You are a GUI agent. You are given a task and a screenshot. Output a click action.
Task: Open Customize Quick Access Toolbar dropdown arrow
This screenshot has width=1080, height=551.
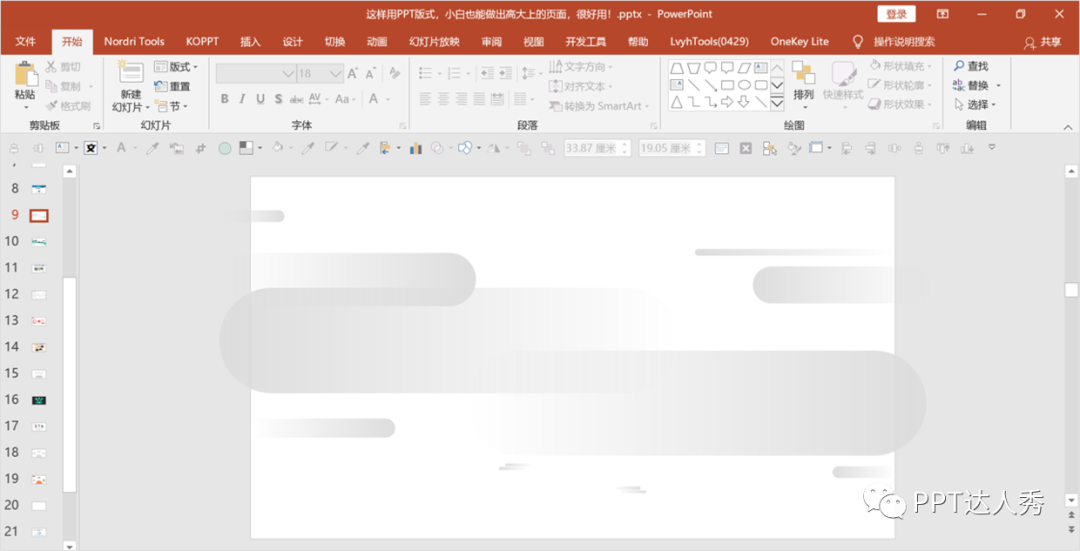(992, 147)
